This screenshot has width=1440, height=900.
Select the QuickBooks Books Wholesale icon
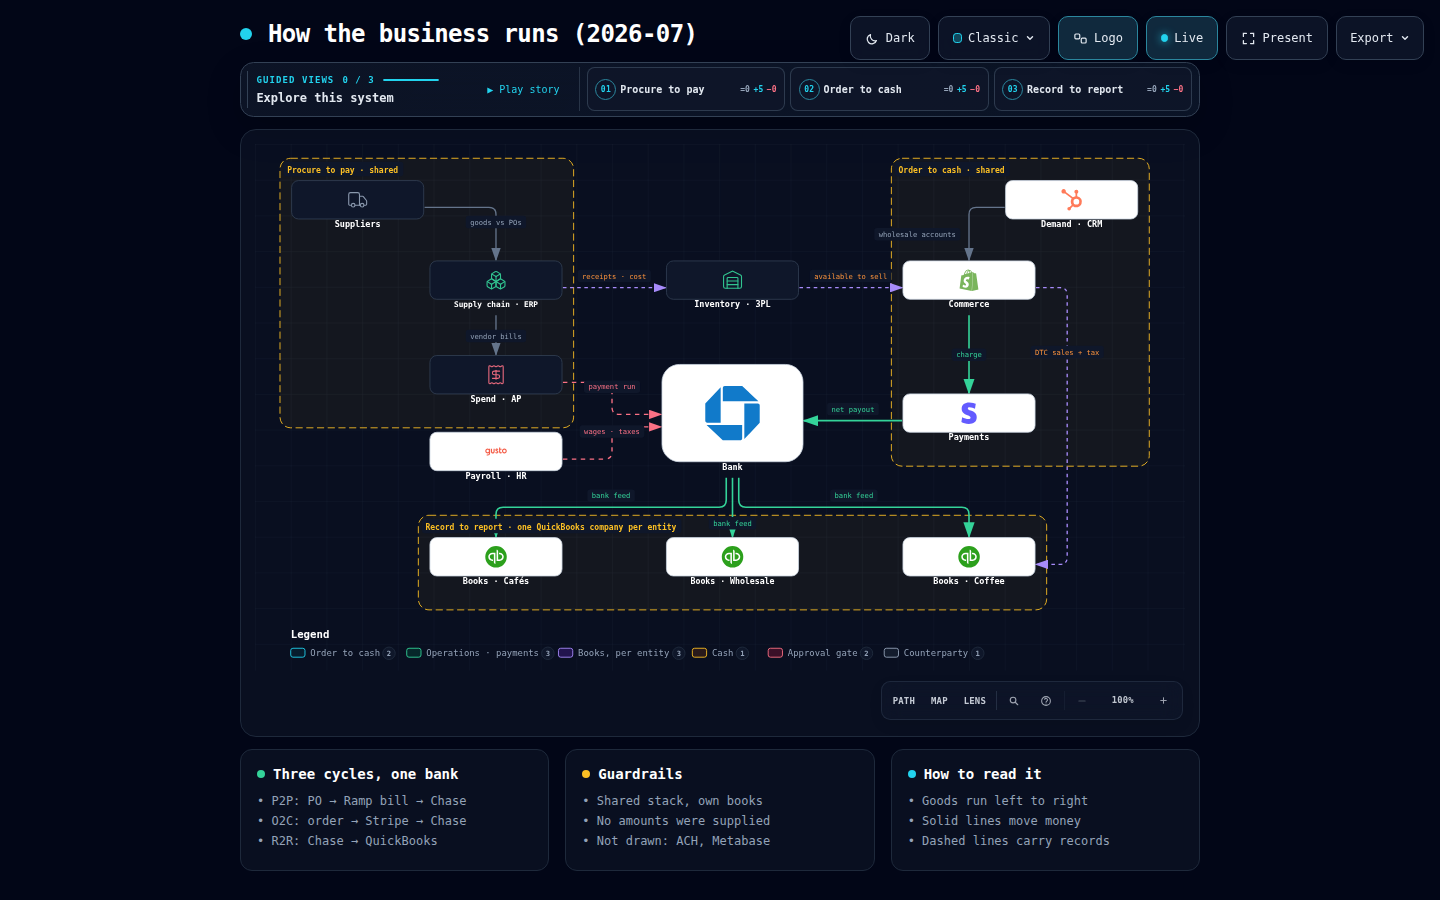click(x=732, y=557)
